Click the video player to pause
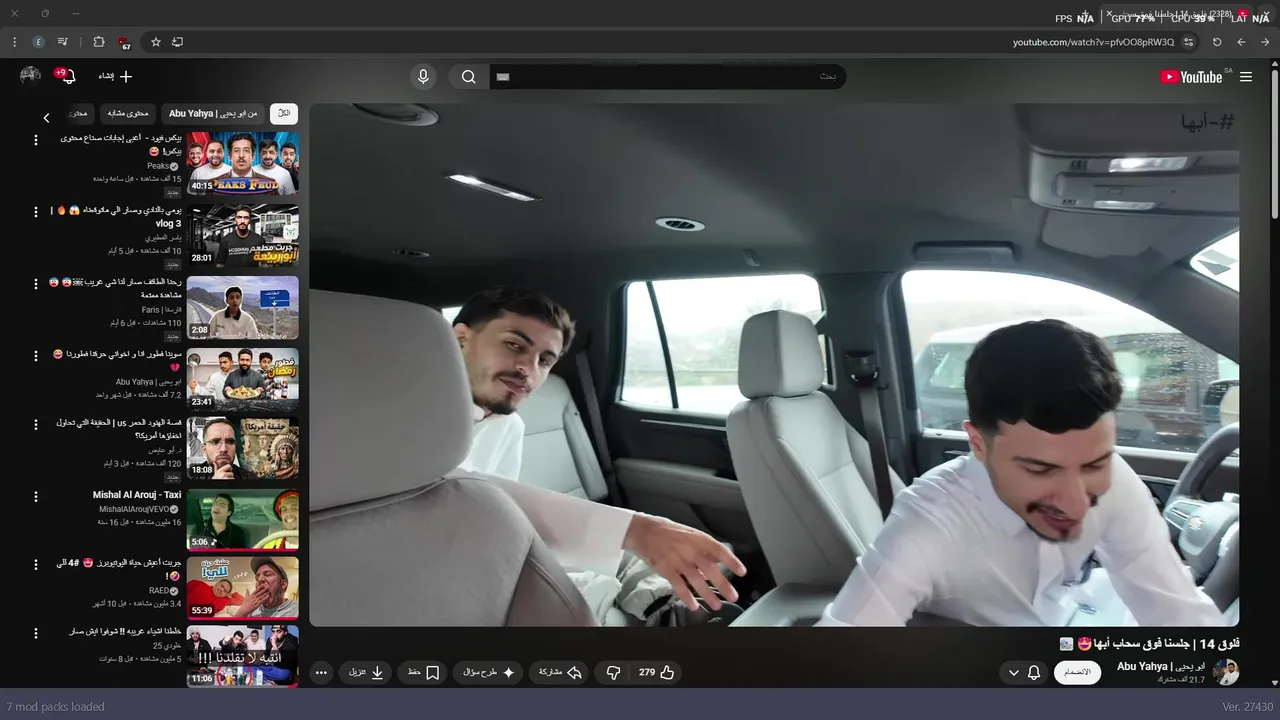Screen dimensions: 1280x720 point(774,365)
